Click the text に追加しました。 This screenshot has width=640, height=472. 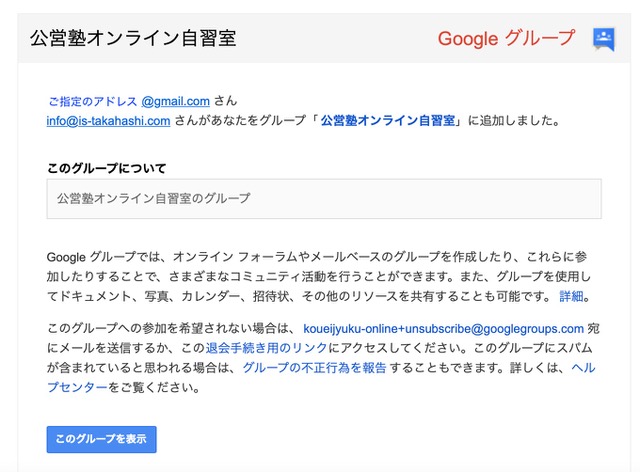513,121
